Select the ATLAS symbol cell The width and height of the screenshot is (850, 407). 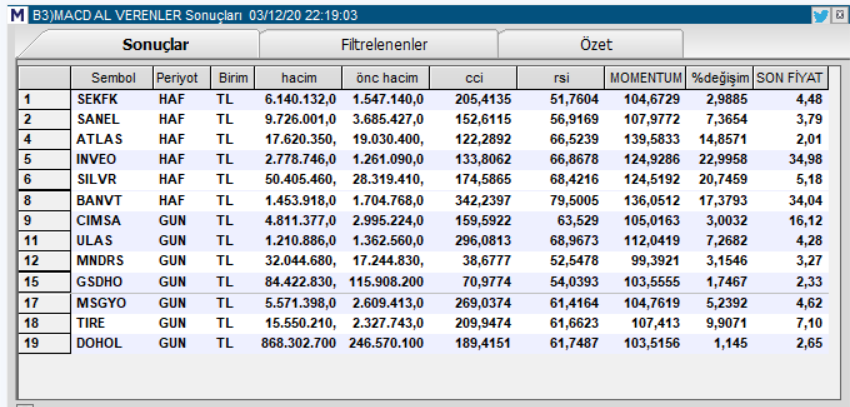(99, 139)
